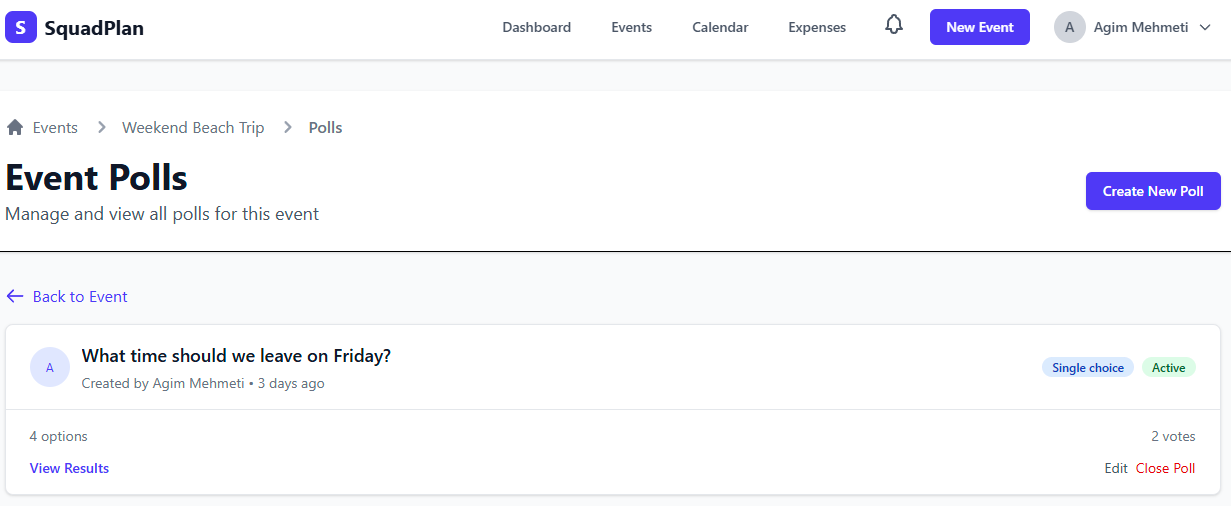This screenshot has height=506, width=1231.
Task: Open Weekend Beach Trip breadcrumb
Action: (x=193, y=127)
